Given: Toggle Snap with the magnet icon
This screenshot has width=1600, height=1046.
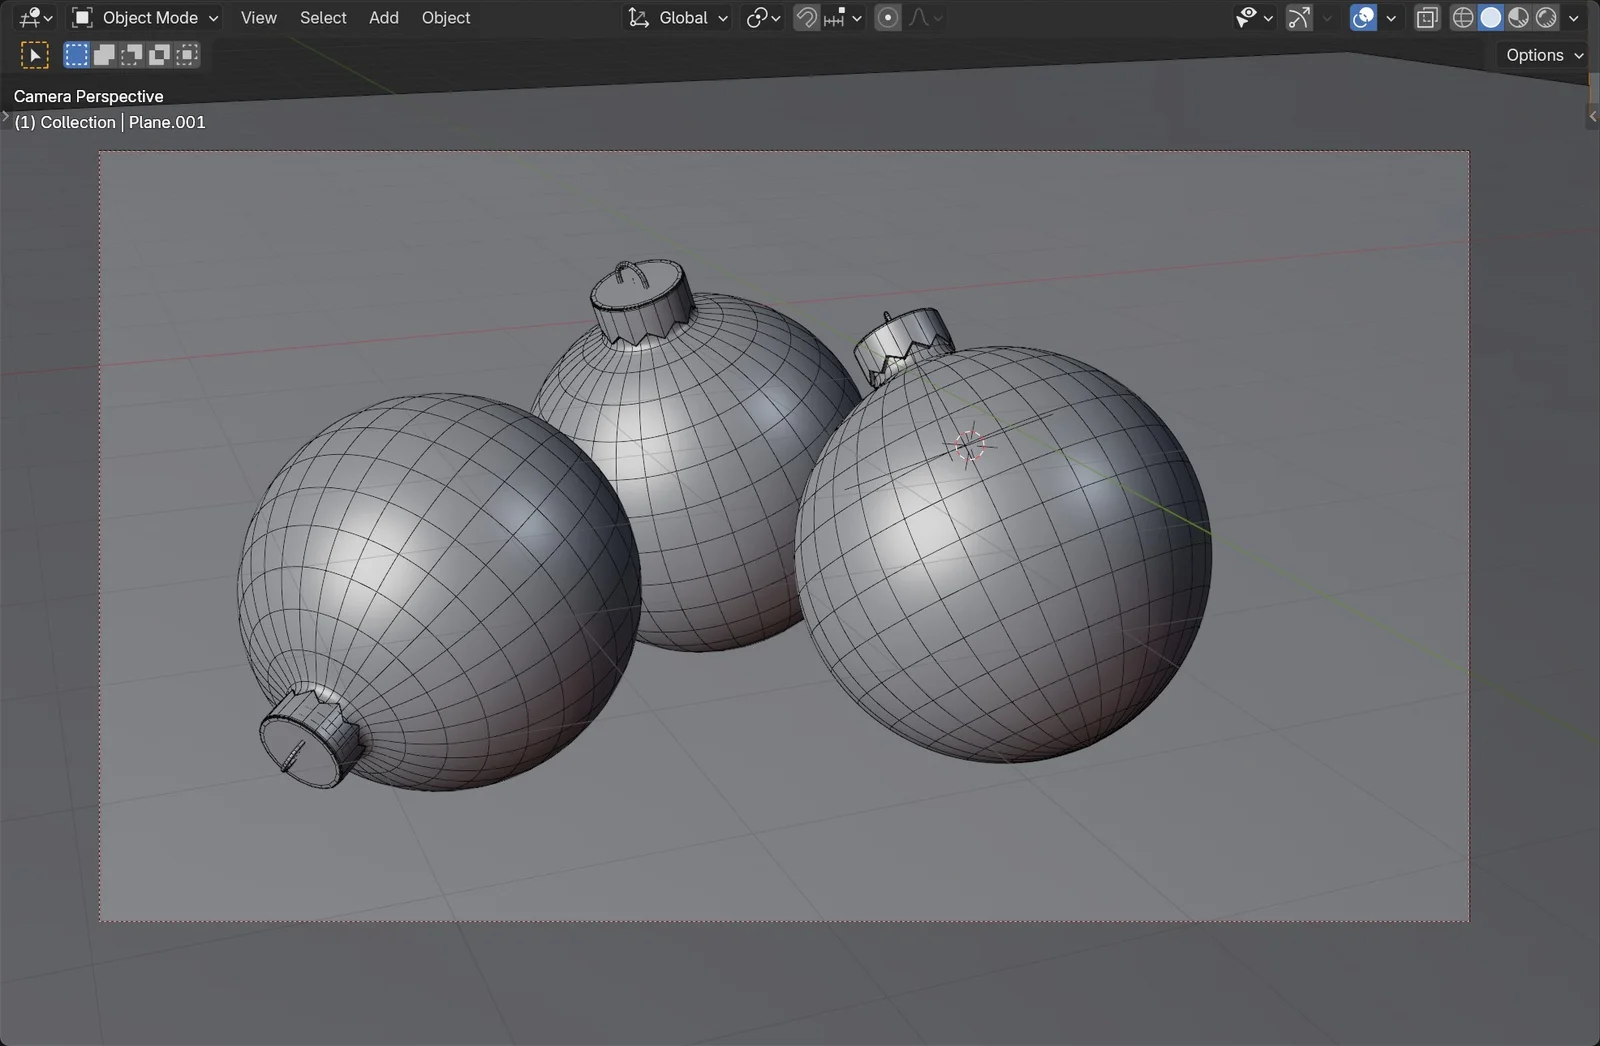Looking at the screenshot, I should [x=806, y=17].
